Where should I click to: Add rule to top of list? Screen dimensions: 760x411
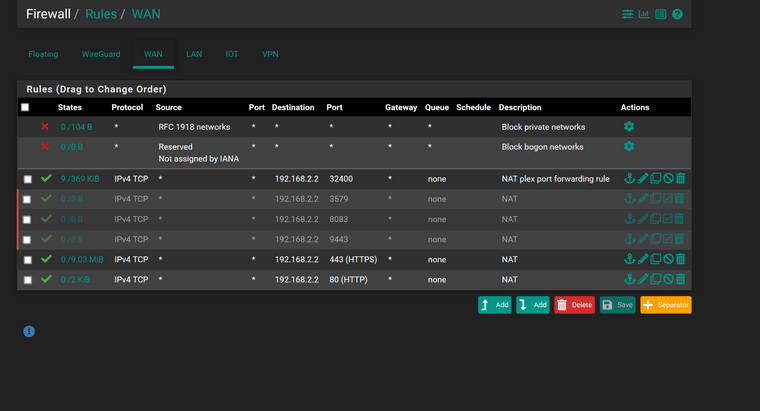coord(494,305)
